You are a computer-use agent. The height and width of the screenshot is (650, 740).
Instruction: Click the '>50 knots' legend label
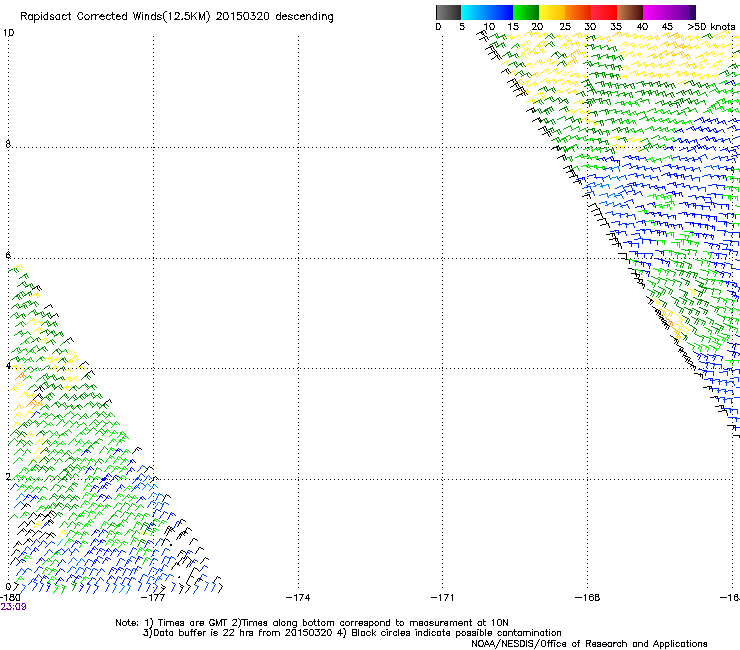(x=711, y=27)
